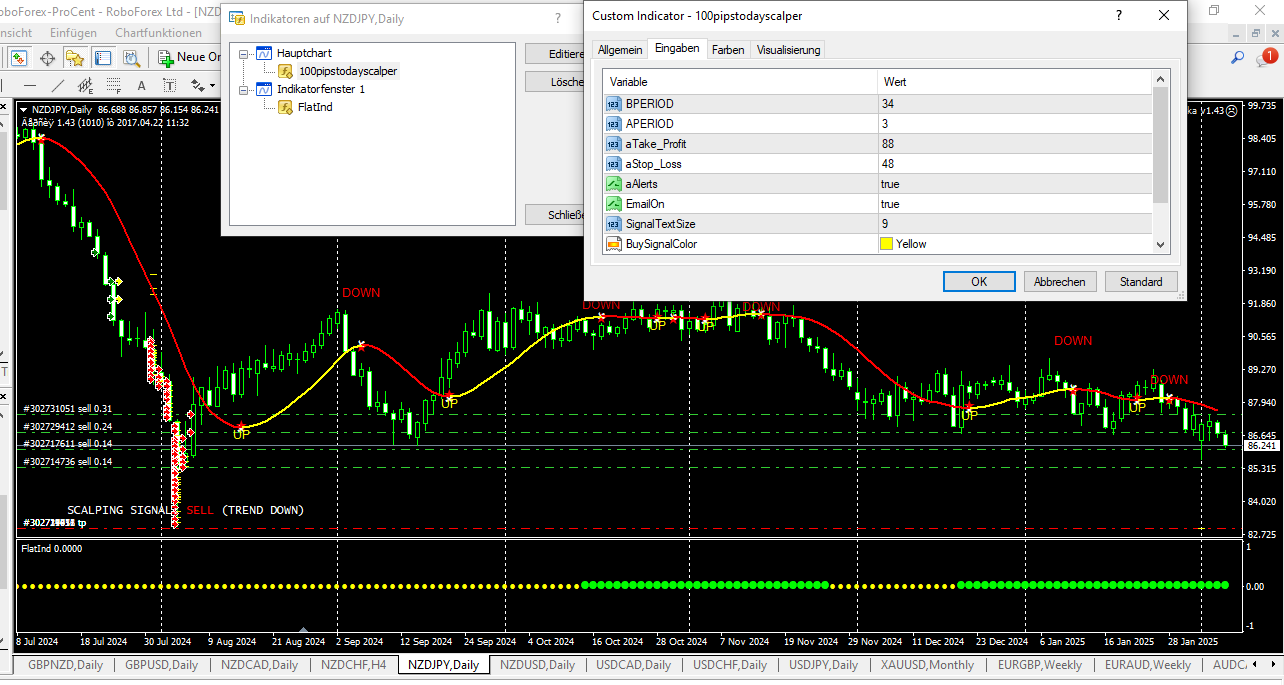
Task: Switch to the Allgemein tab
Action: [620, 50]
